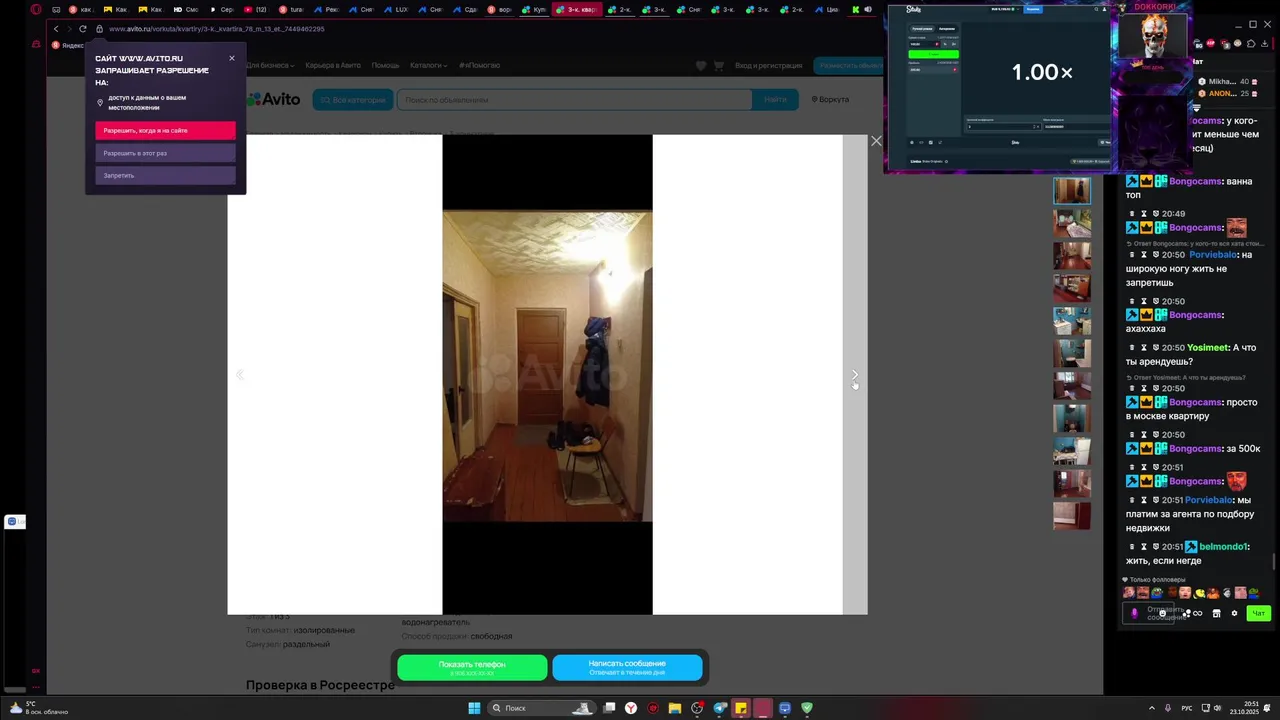This screenshot has width=1280, height=720.
Task: Go to the next photo arrow
Action: [x=855, y=375]
